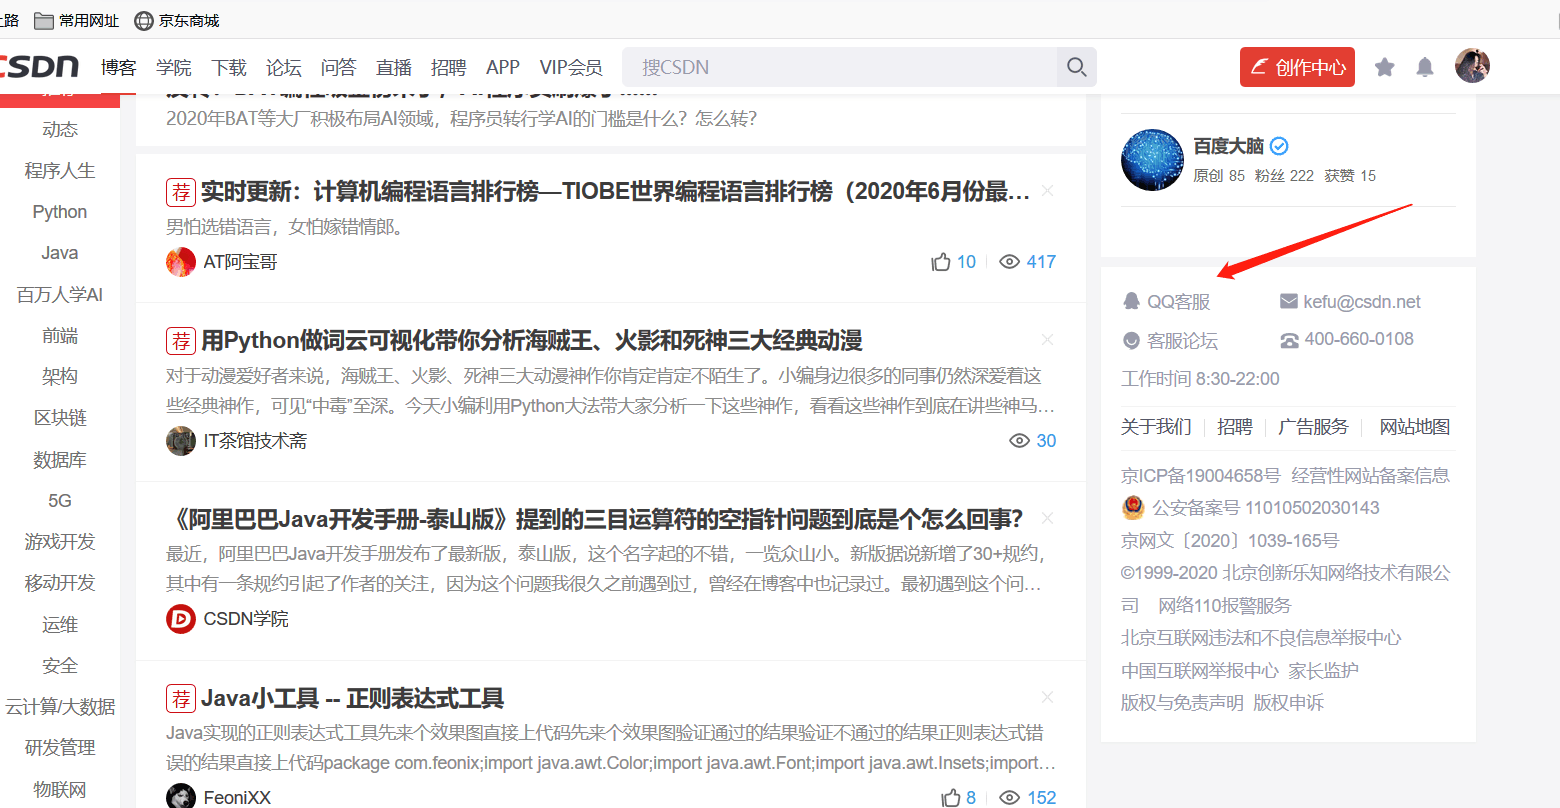The image size is (1560, 808).
Task: Open the Python词云 anime article title
Action: (x=532, y=340)
